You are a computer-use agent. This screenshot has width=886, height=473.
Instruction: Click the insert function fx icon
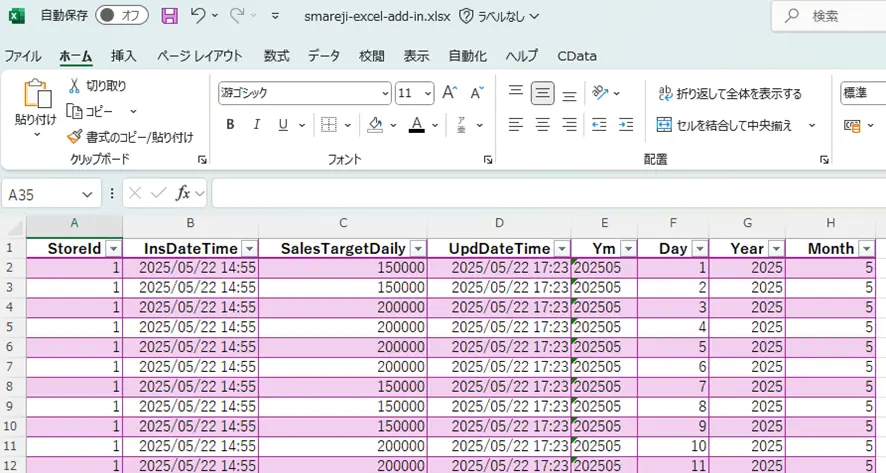pyautogui.click(x=183, y=193)
